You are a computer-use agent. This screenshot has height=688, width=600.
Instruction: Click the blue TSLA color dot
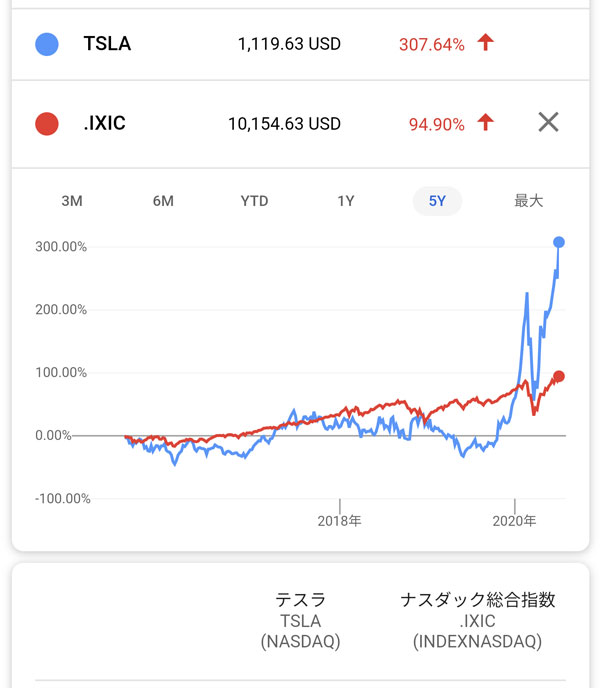tap(46, 44)
